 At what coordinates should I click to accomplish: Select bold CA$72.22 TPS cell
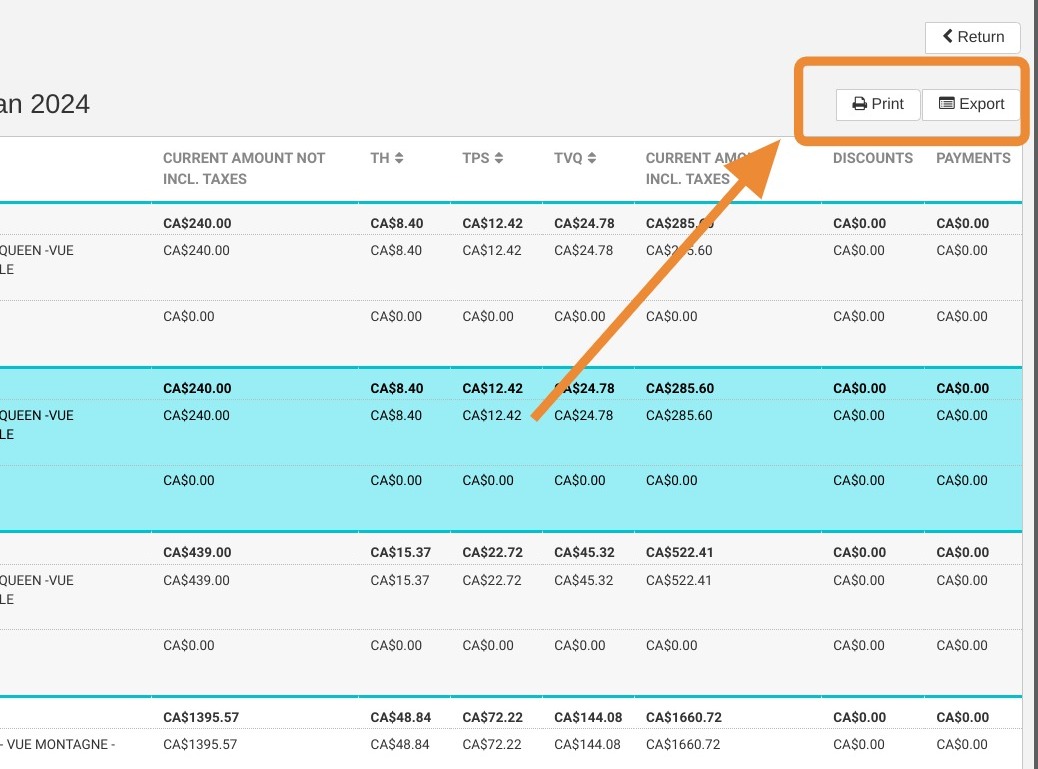(x=493, y=717)
